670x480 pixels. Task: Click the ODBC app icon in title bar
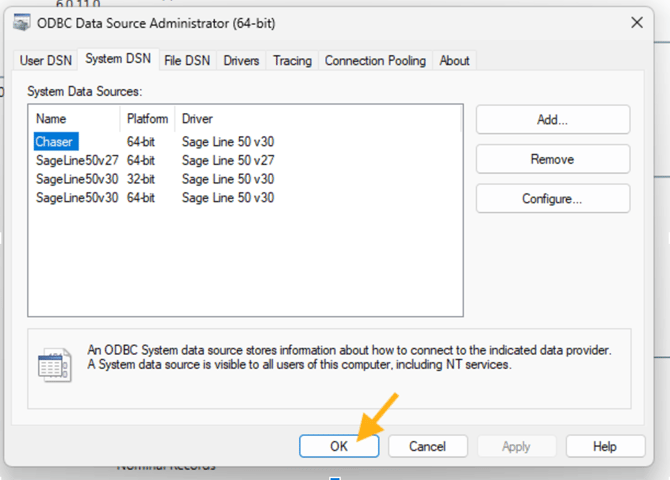[23, 22]
